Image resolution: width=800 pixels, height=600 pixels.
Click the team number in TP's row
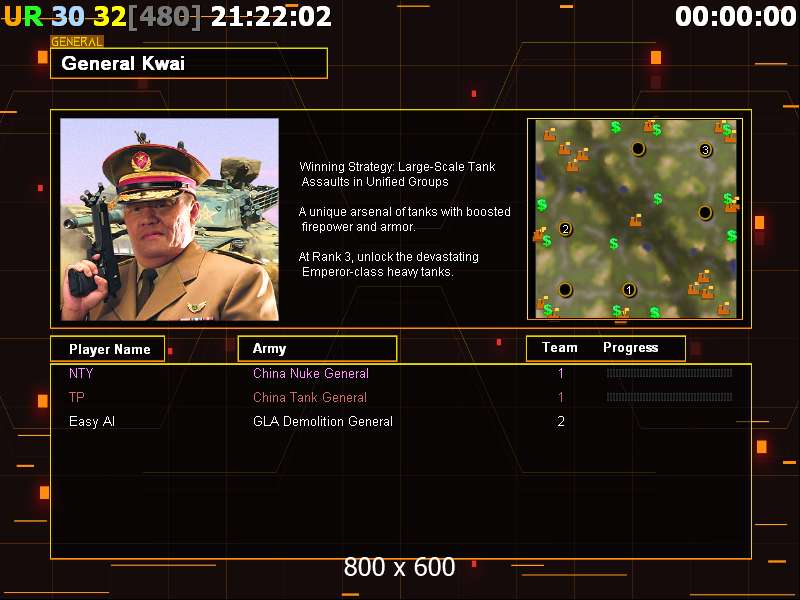coord(561,397)
